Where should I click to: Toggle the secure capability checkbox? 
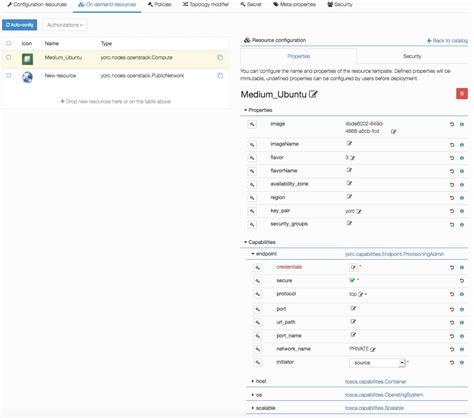click(352, 280)
